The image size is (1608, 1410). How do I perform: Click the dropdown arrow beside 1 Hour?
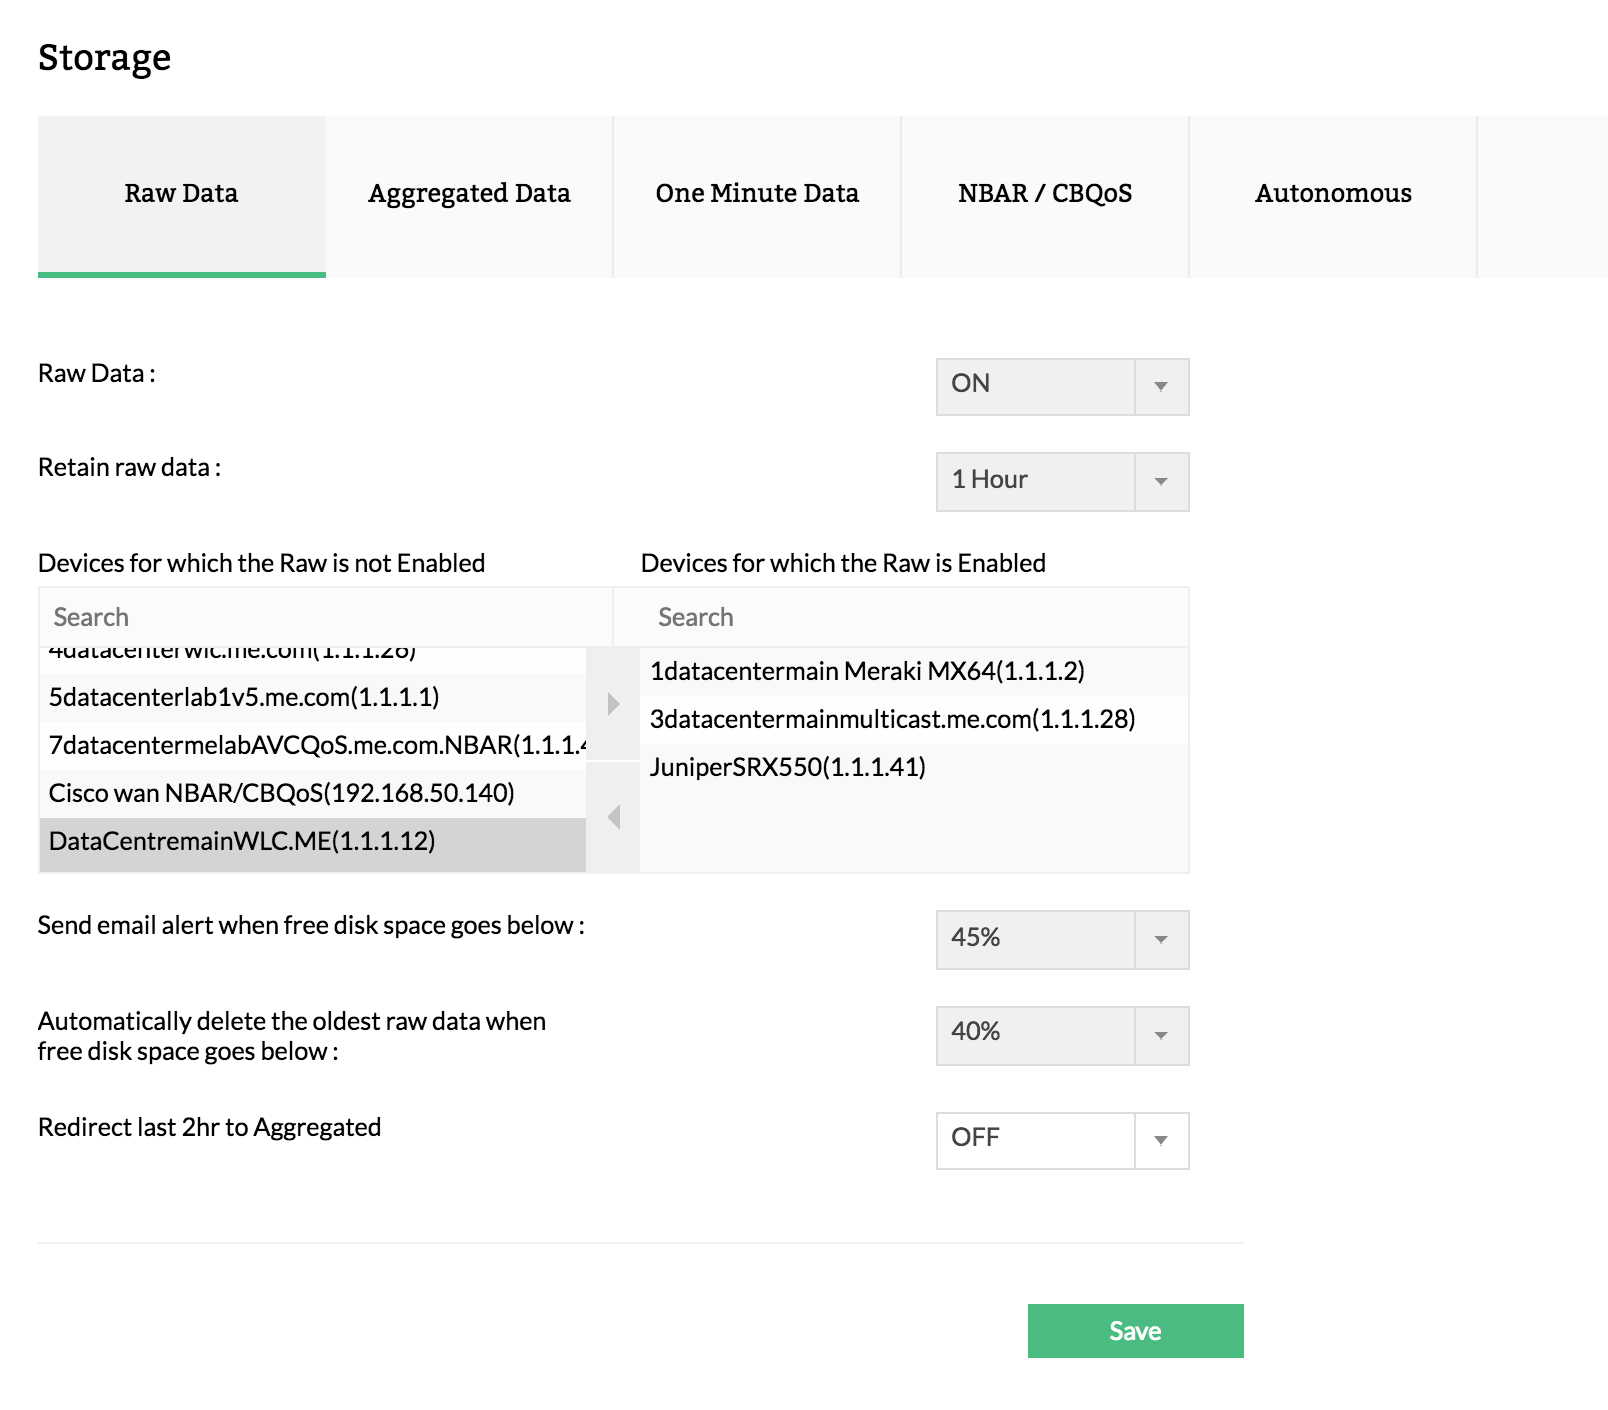[1160, 481]
